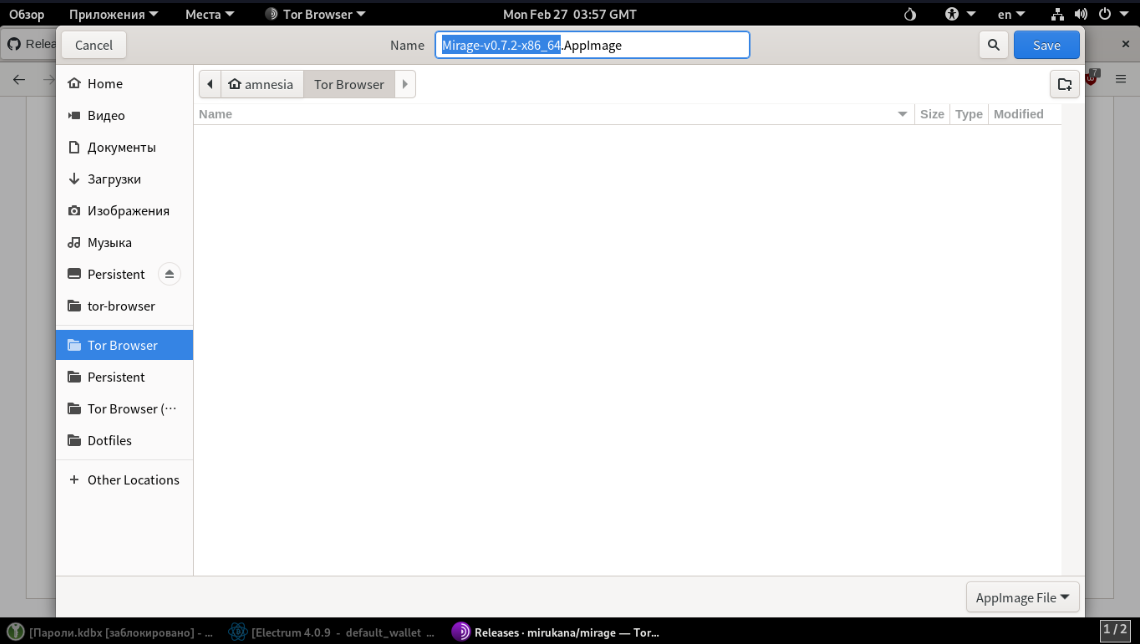
Task: Switch to Electrum window in taskbar
Action: point(332,632)
